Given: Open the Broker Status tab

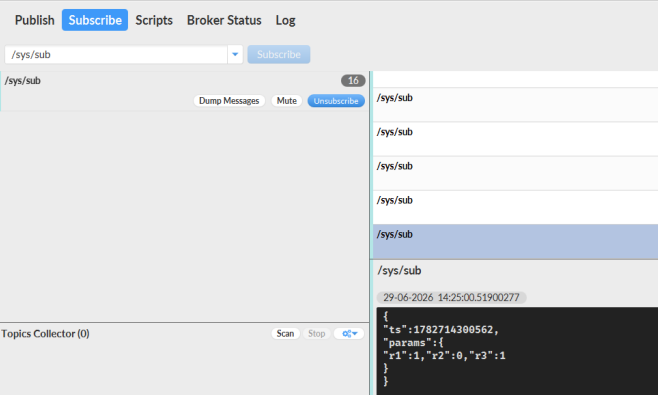Looking at the screenshot, I should coord(224,20).
